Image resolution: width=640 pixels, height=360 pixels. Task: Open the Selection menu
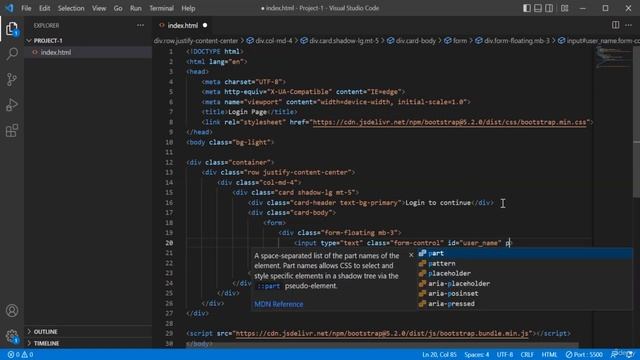[71, 8]
